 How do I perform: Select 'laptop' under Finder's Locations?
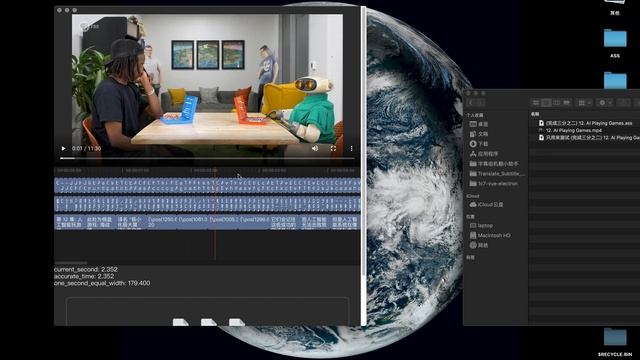point(482,225)
